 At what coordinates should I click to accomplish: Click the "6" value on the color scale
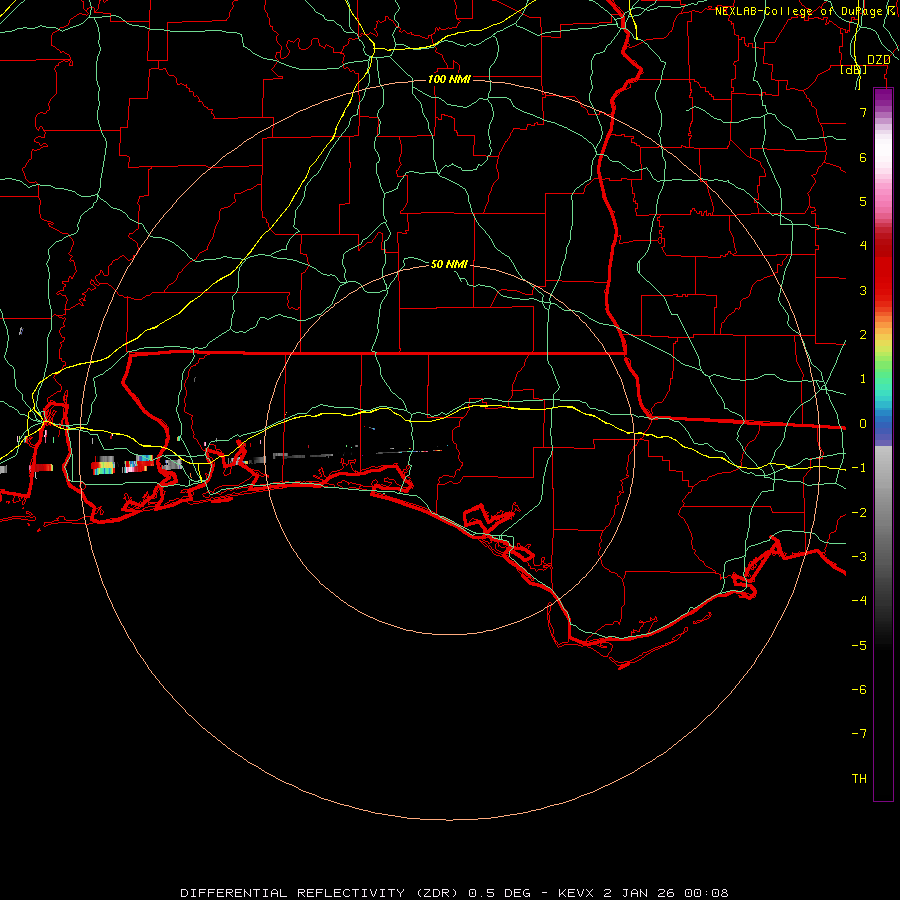(863, 157)
